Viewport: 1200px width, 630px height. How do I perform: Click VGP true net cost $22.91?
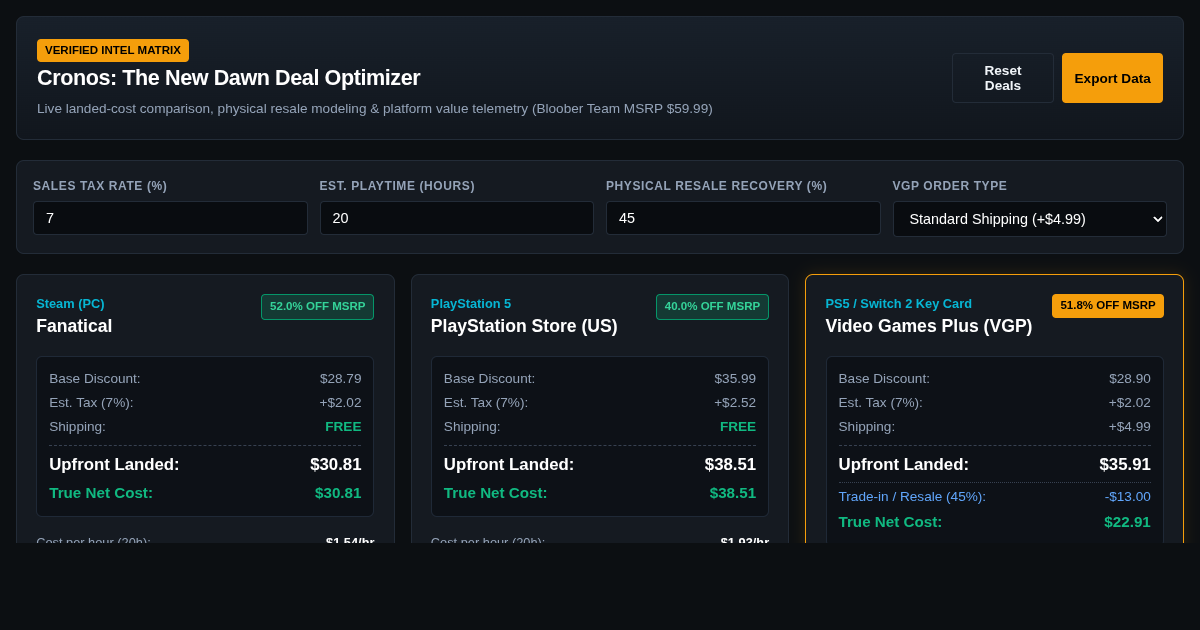(1127, 522)
